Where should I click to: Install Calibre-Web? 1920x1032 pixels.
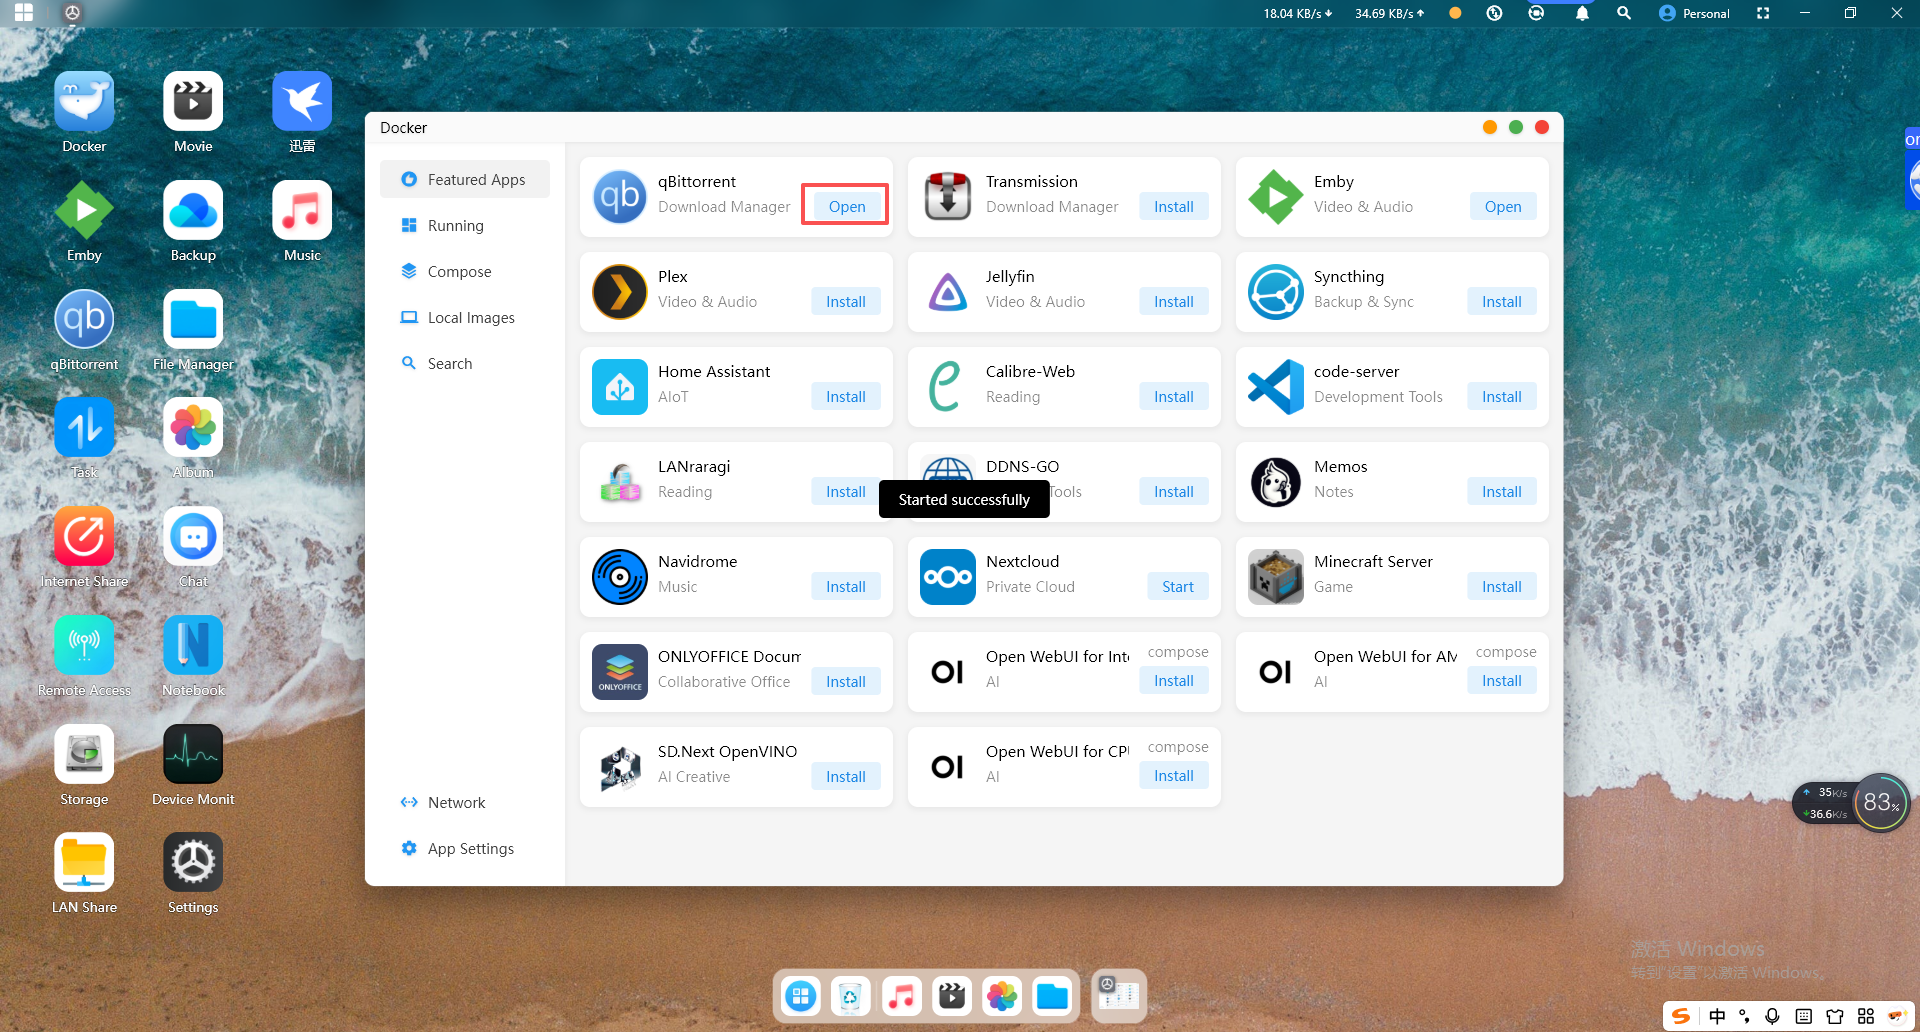point(1174,397)
